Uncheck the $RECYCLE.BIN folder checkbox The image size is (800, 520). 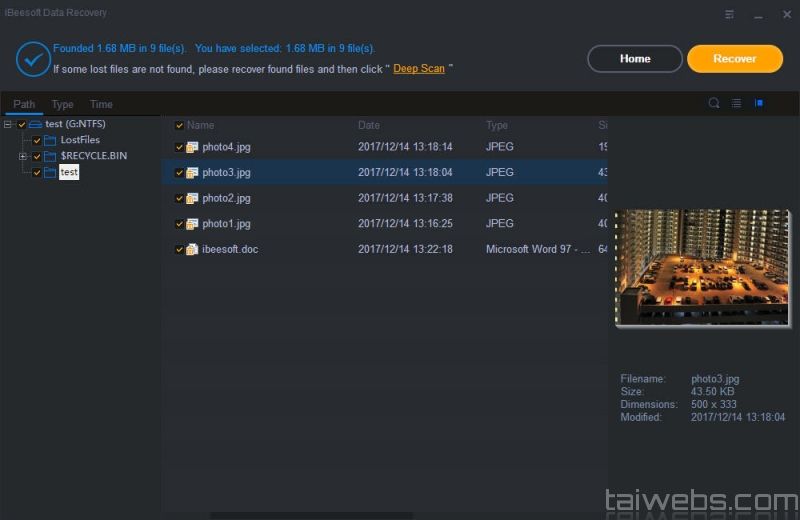(37, 157)
